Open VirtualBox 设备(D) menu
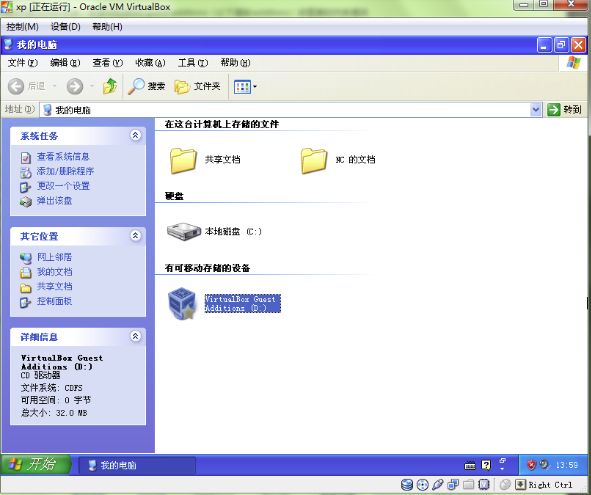591x495 pixels. 66,27
